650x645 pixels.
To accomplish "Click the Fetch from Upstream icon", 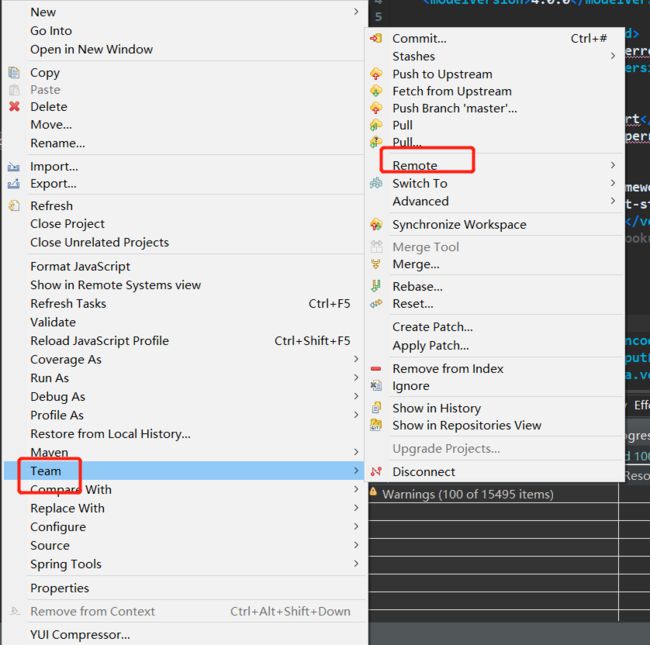I will pos(376,91).
